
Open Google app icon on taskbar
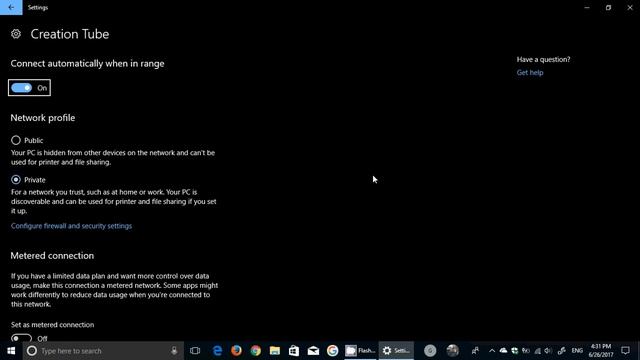333,351
